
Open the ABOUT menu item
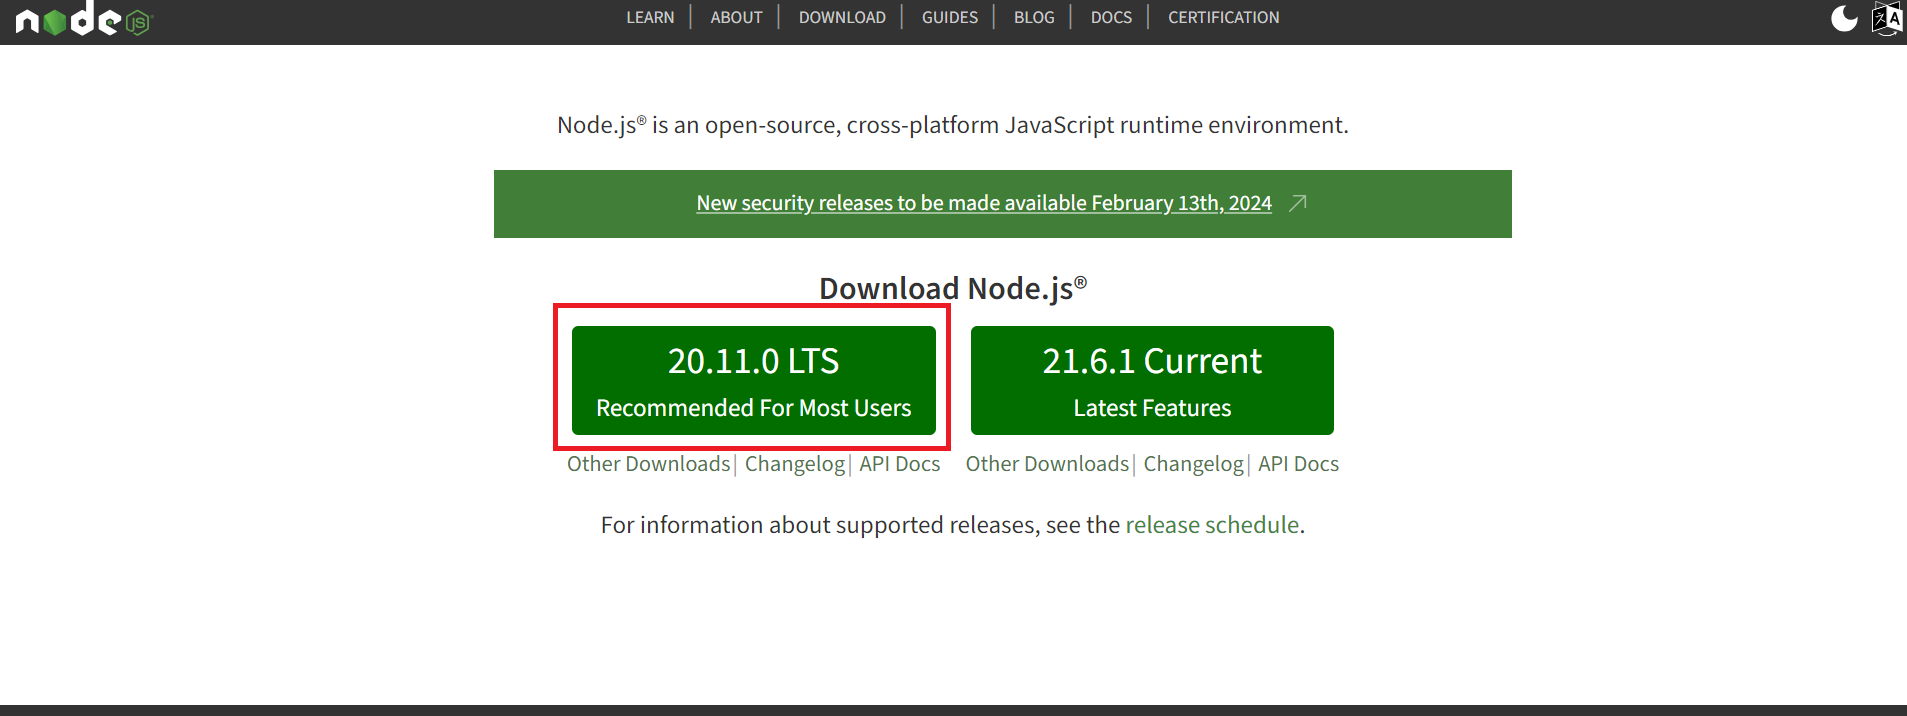pyautogui.click(x=736, y=17)
